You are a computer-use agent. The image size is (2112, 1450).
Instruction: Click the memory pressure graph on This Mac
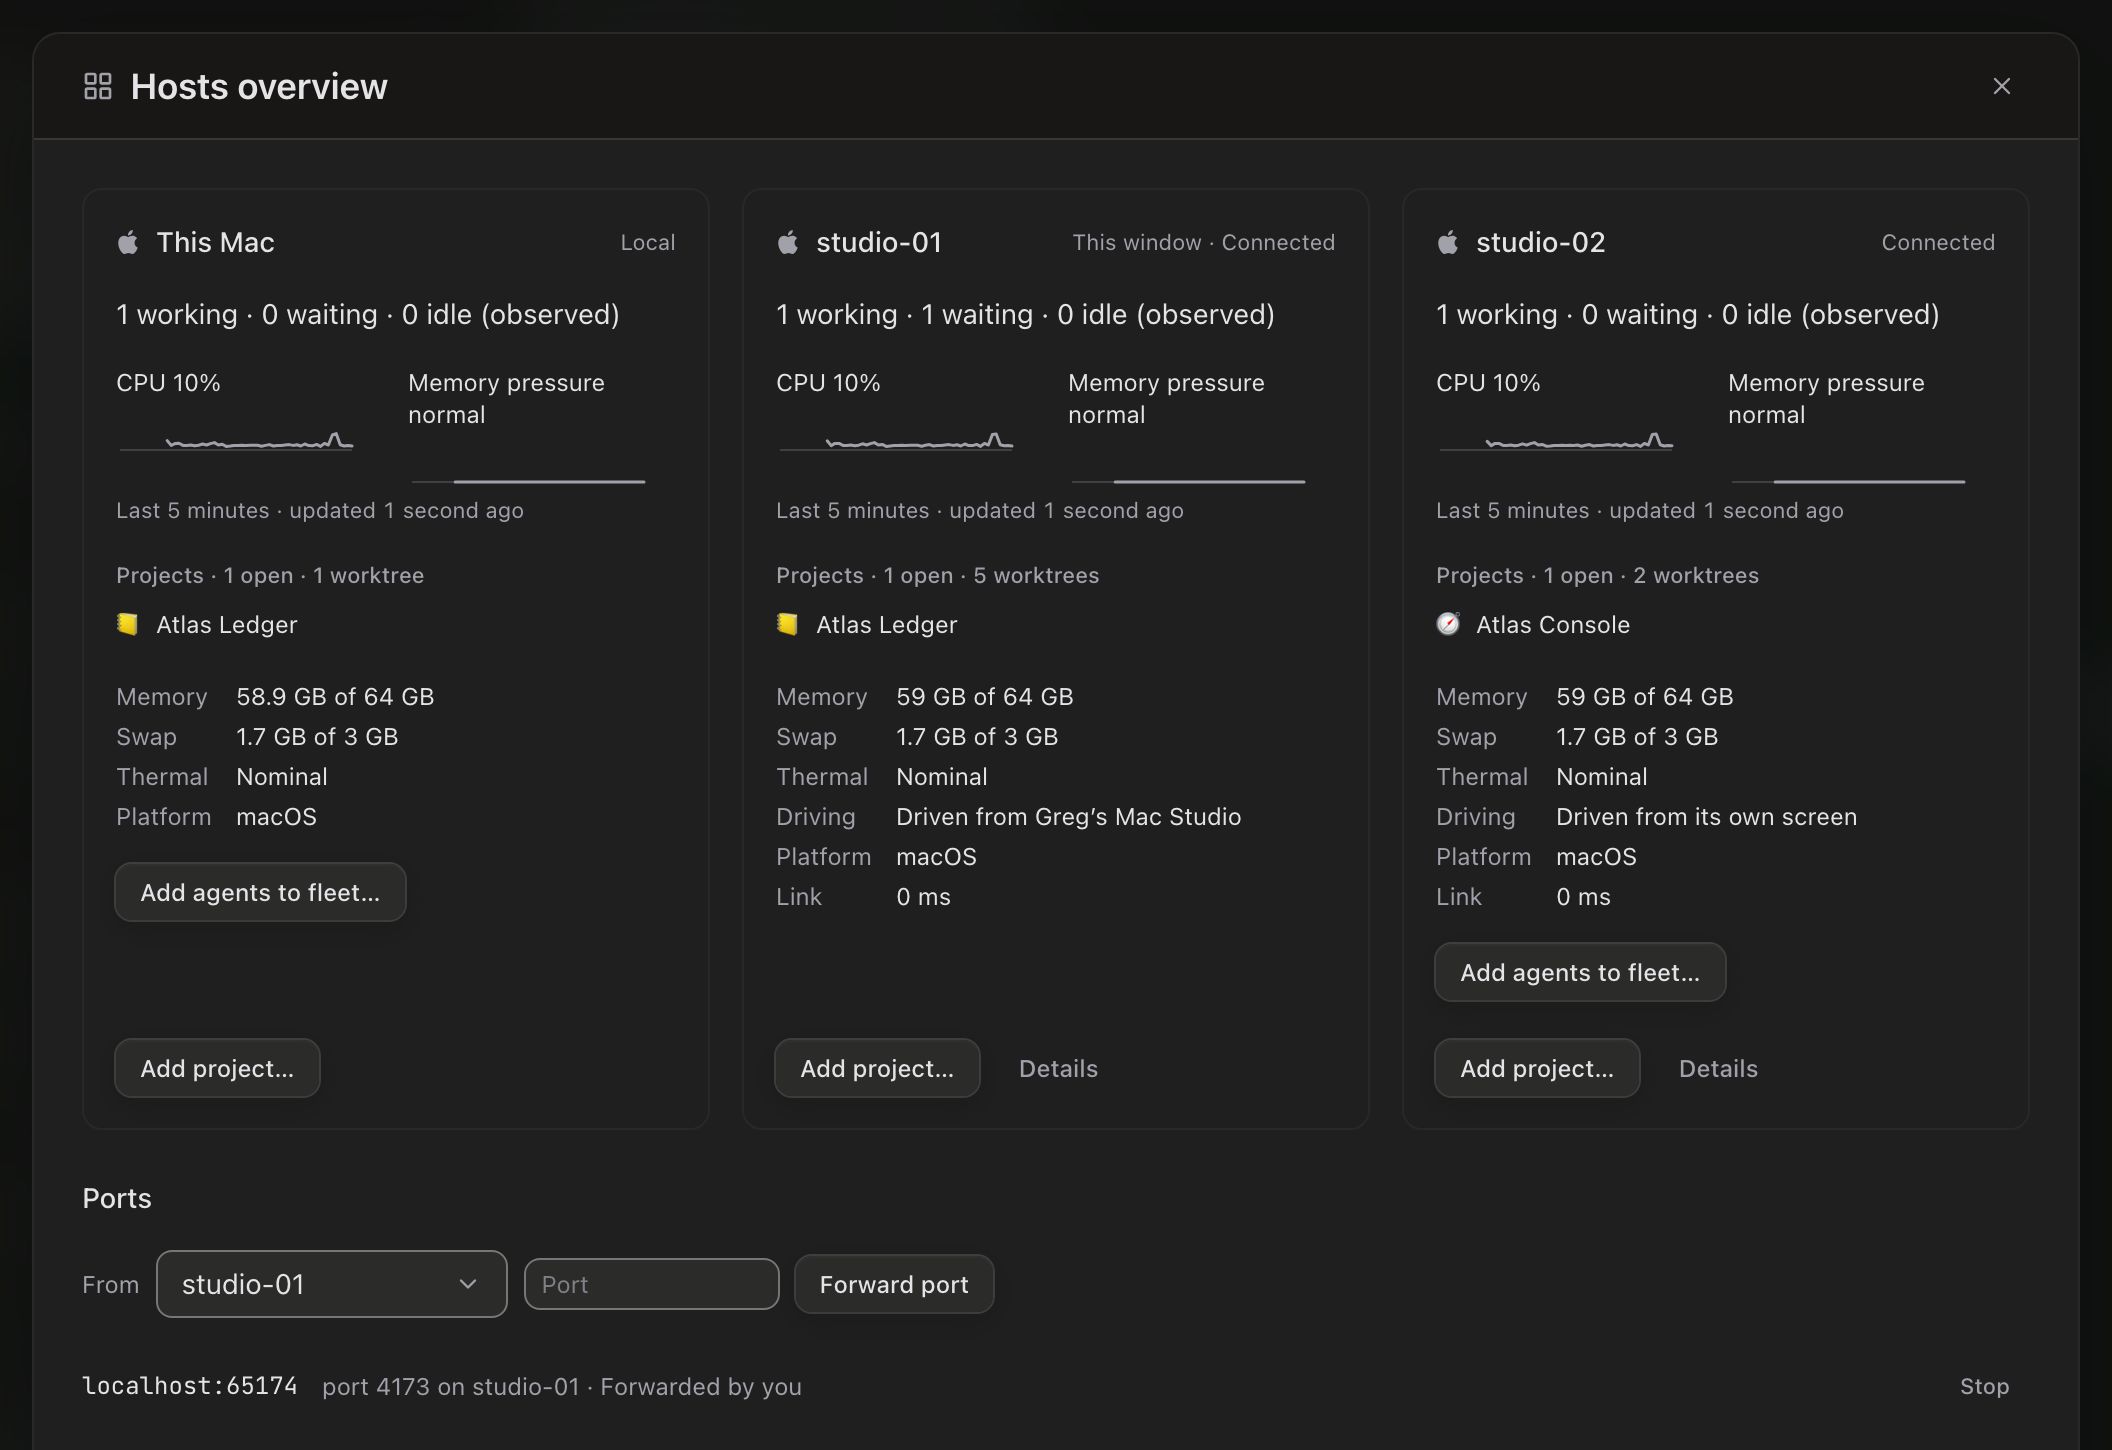[528, 481]
